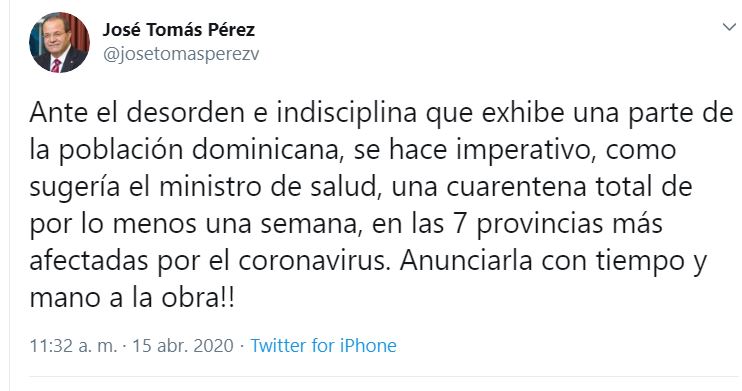Viewport: 742px width, 391px height.
Task: Click the 15 abr. 2020 date
Action: (x=183, y=346)
